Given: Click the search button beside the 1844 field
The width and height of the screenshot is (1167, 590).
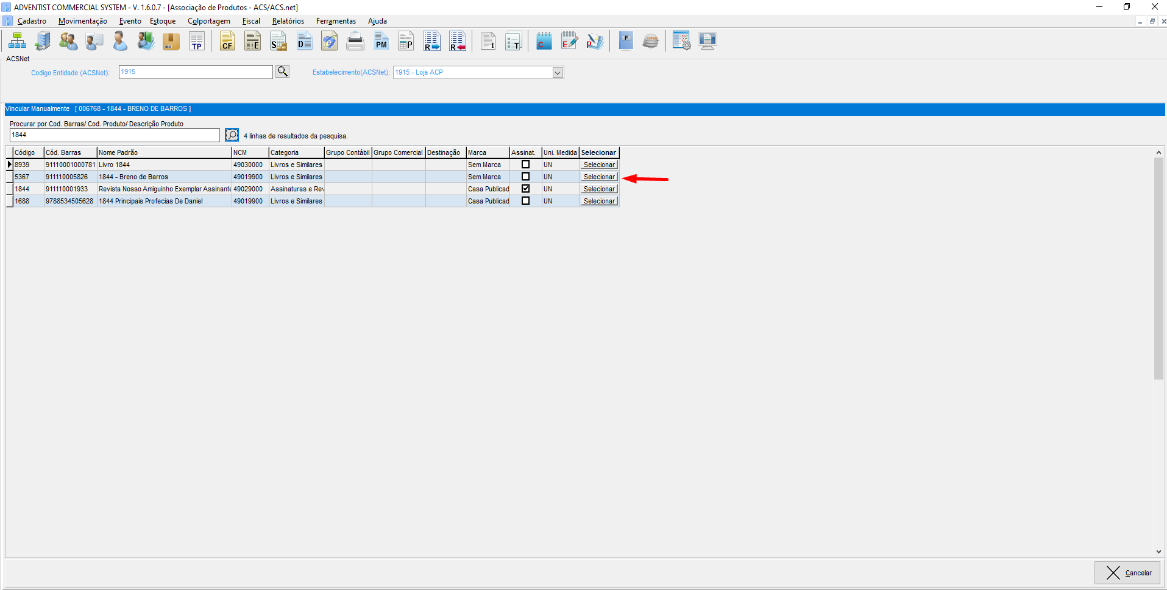Looking at the screenshot, I should (231, 135).
